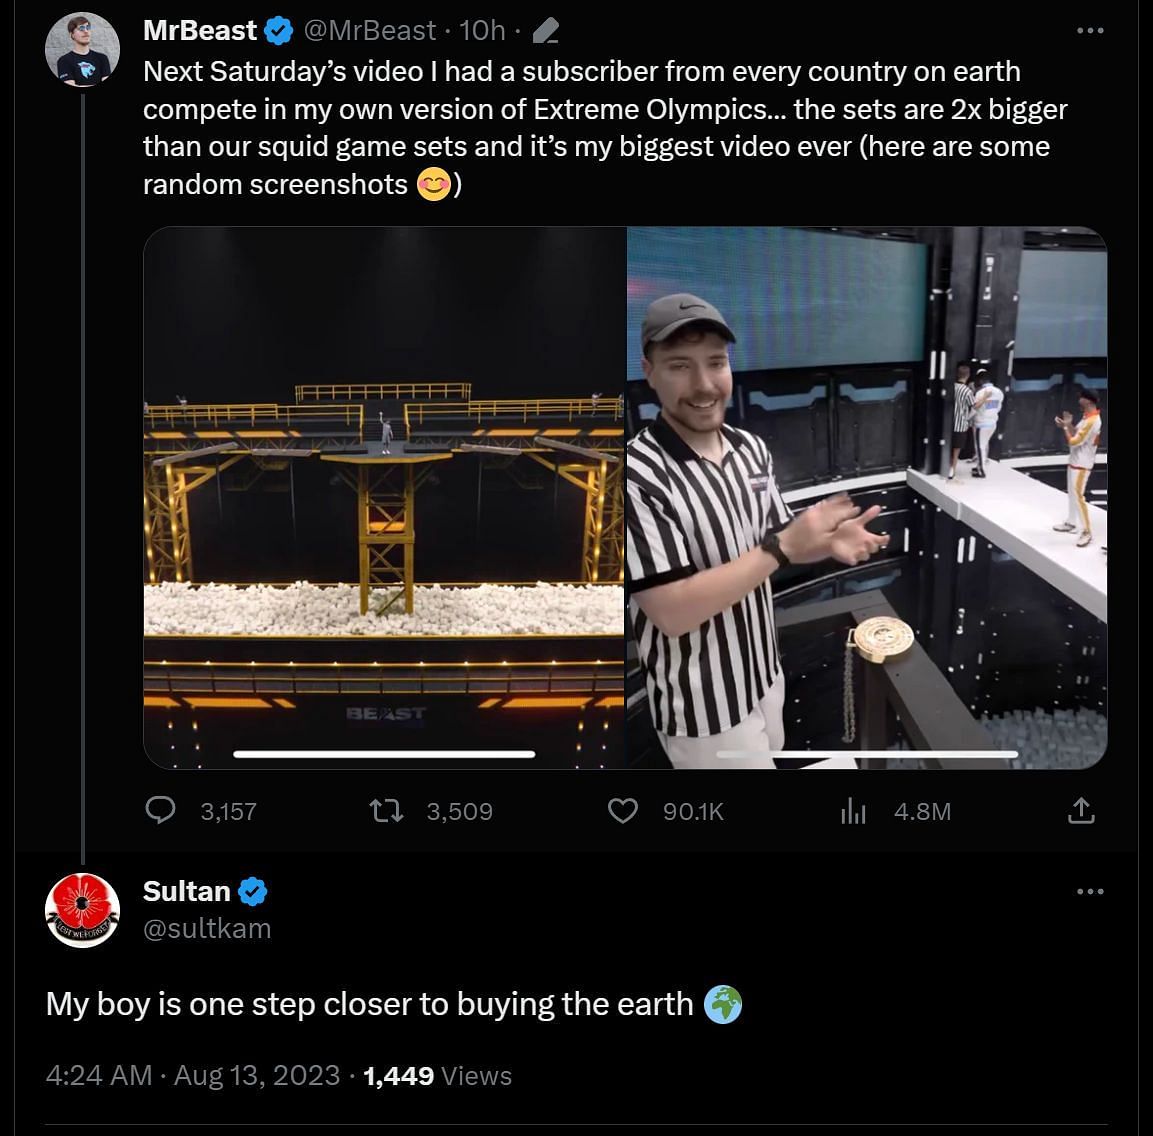Open Sultan's profile avatar

(x=82, y=908)
